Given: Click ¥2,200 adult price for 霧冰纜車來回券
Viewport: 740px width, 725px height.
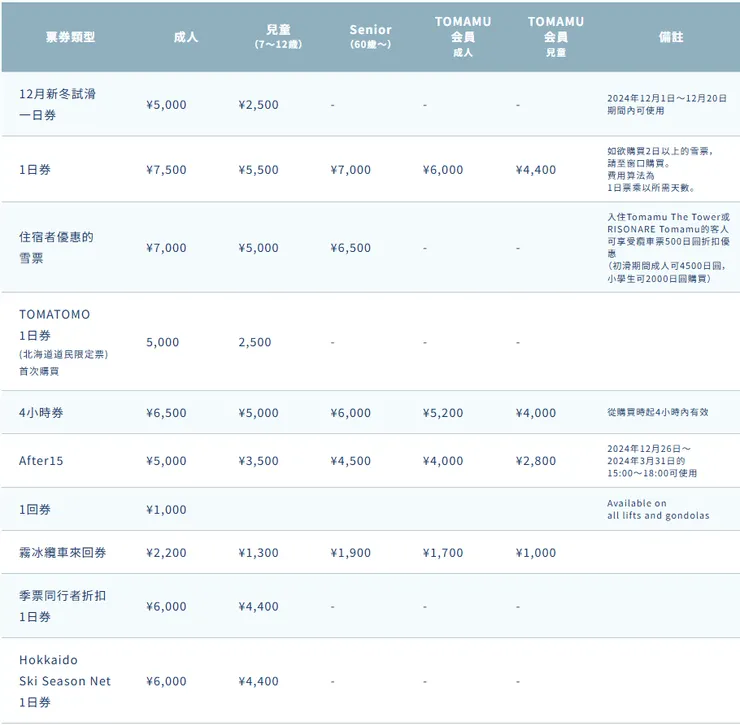Looking at the screenshot, I should pos(166,553).
